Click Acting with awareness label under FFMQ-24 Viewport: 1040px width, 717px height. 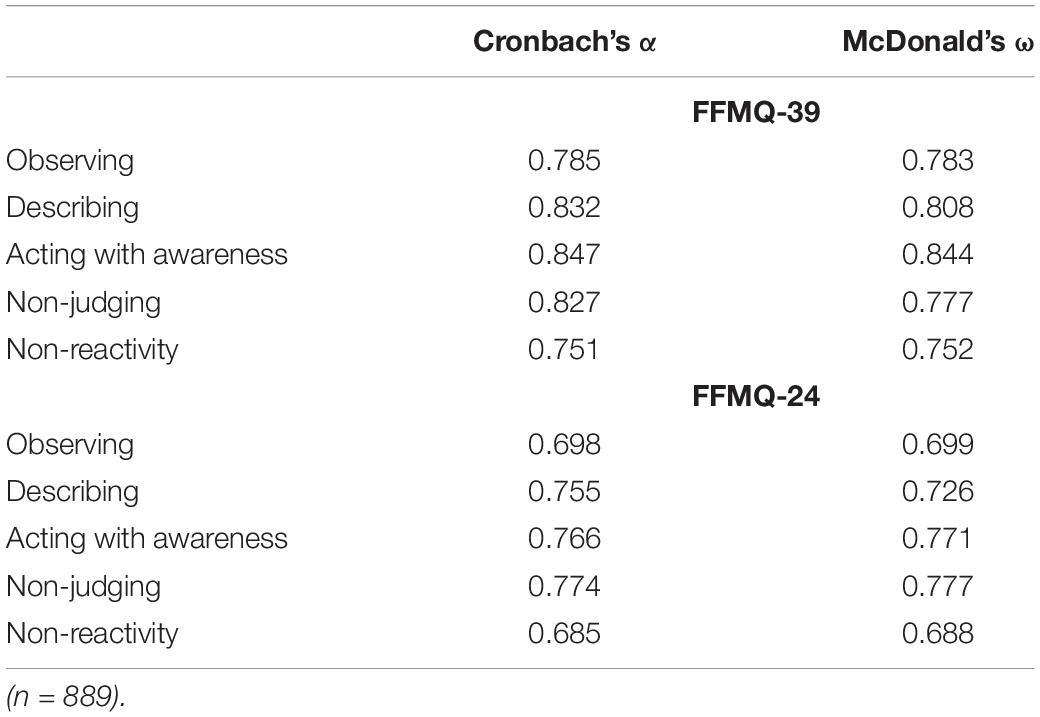[147, 539]
